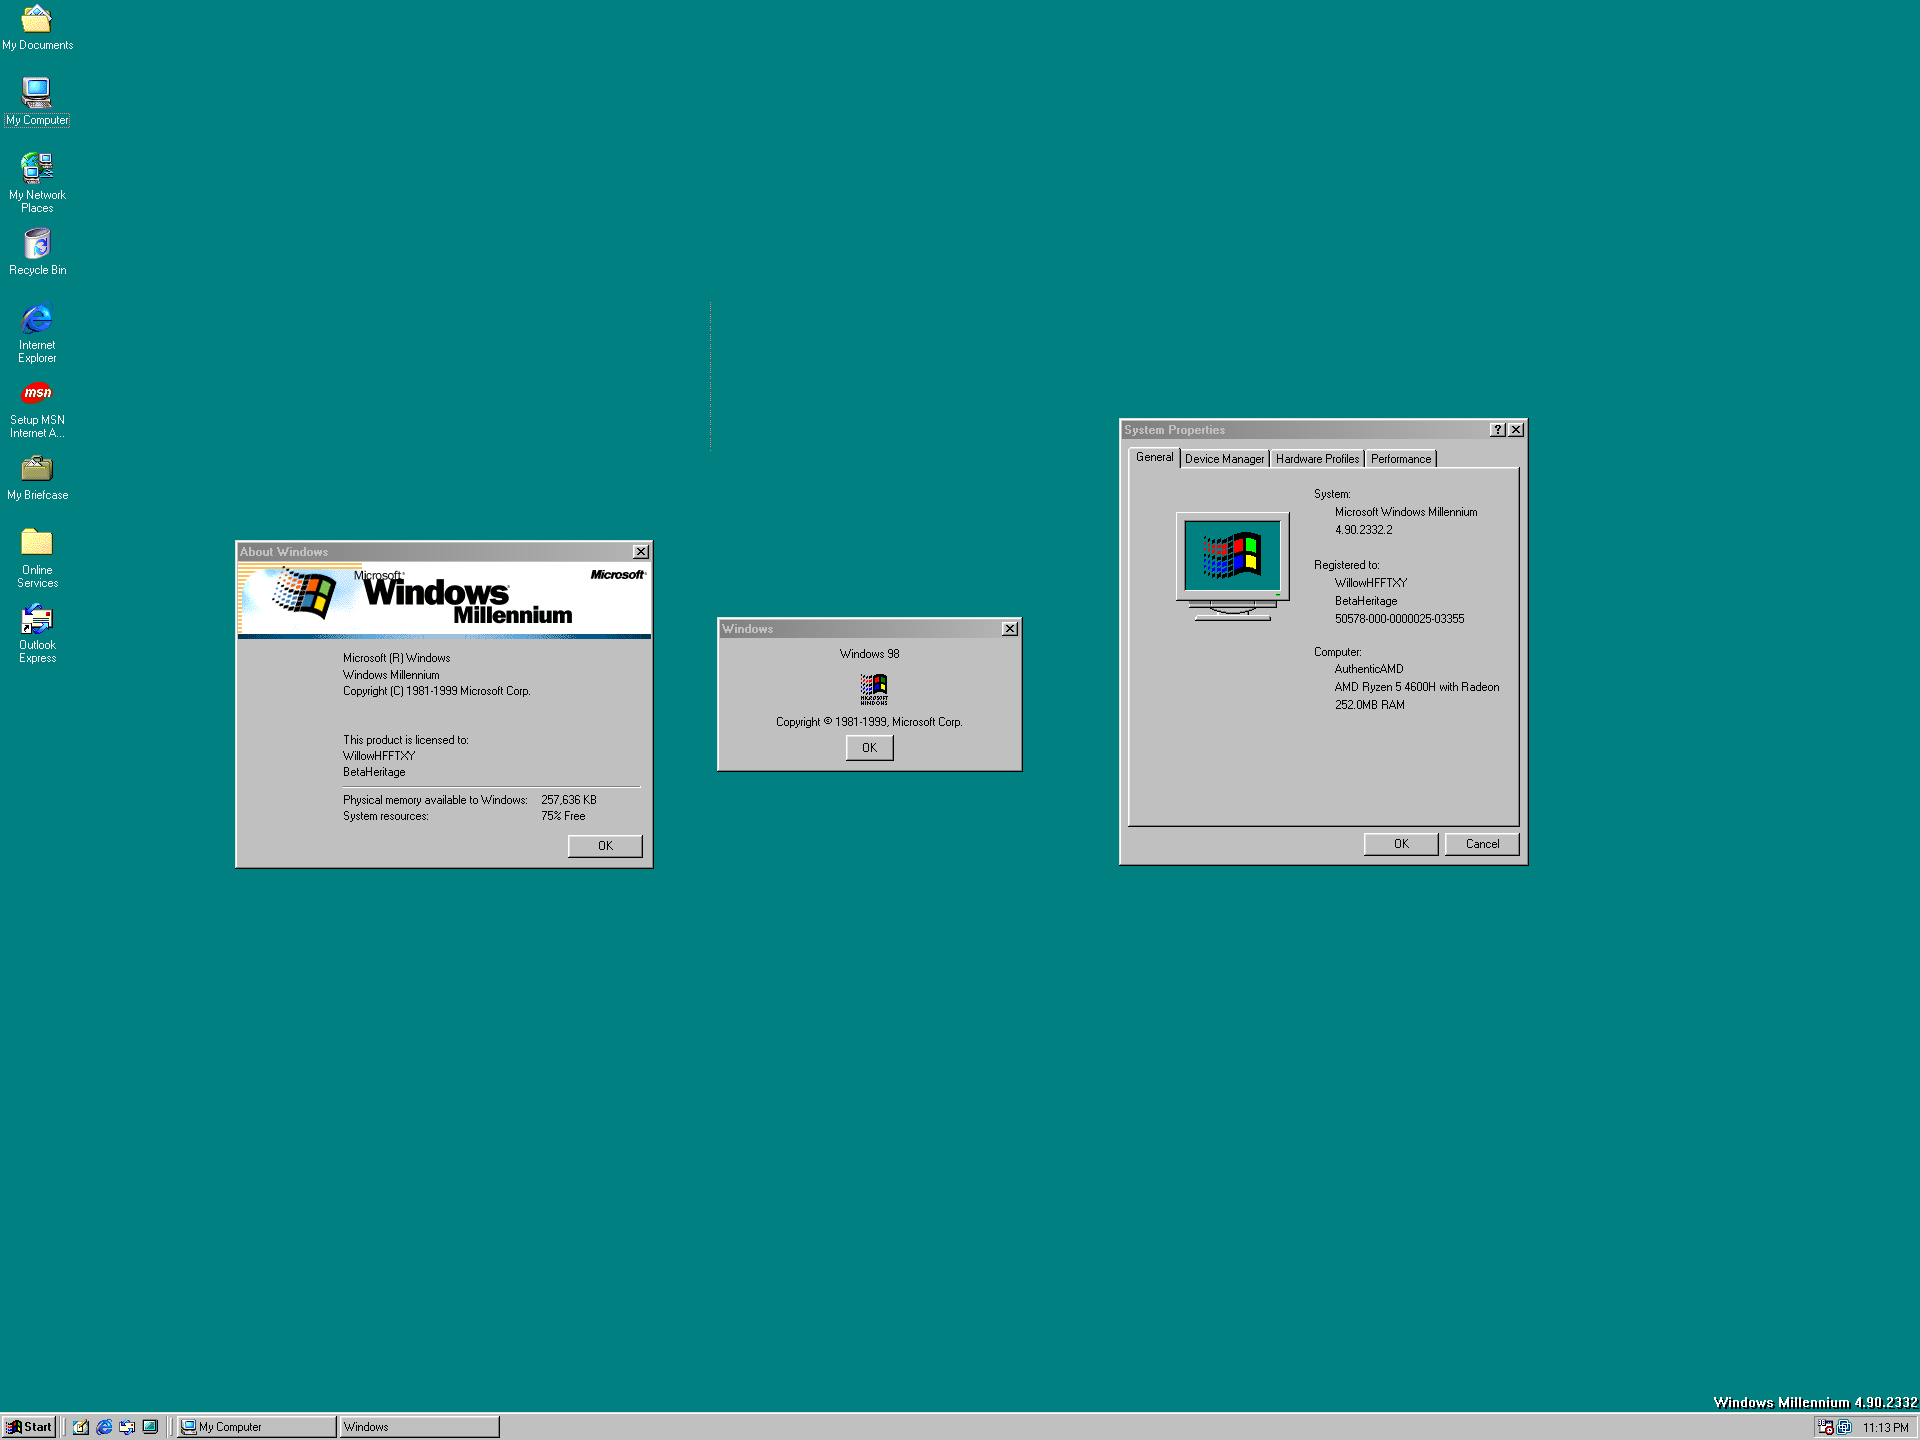
Task: Click the help question mark in System Properties
Action: pyautogui.click(x=1497, y=429)
